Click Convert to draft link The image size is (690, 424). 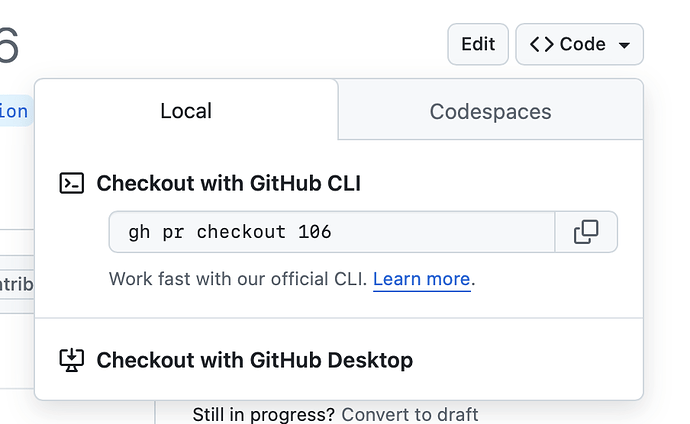409,414
